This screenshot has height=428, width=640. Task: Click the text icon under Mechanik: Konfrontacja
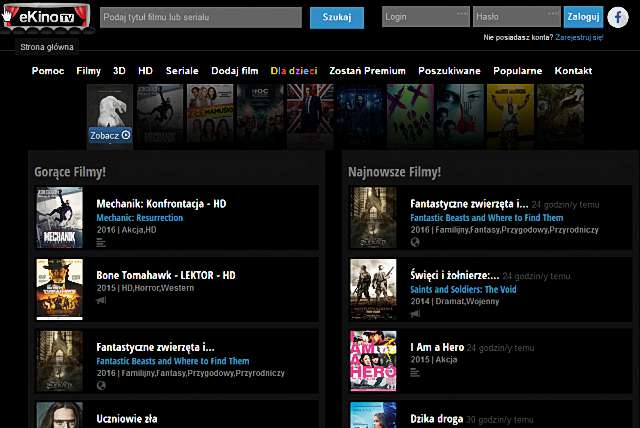tap(101, 243)
